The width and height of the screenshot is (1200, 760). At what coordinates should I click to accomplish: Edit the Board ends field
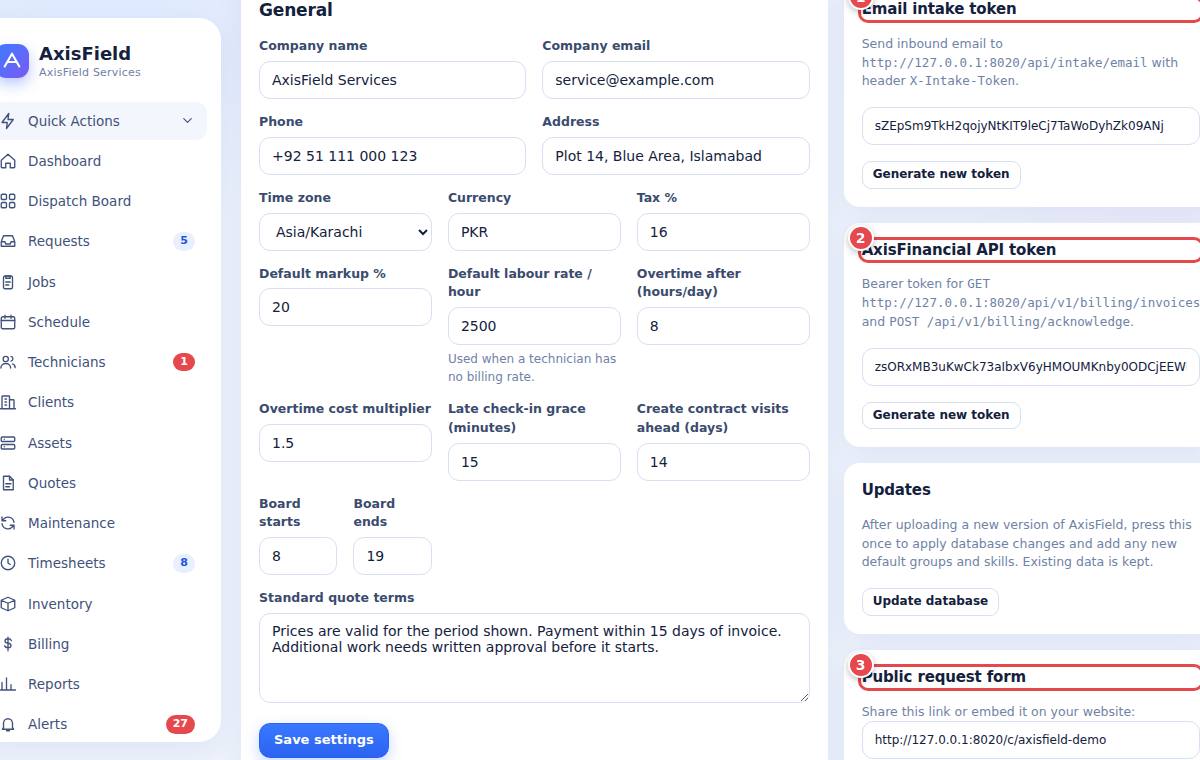(392, 556)
